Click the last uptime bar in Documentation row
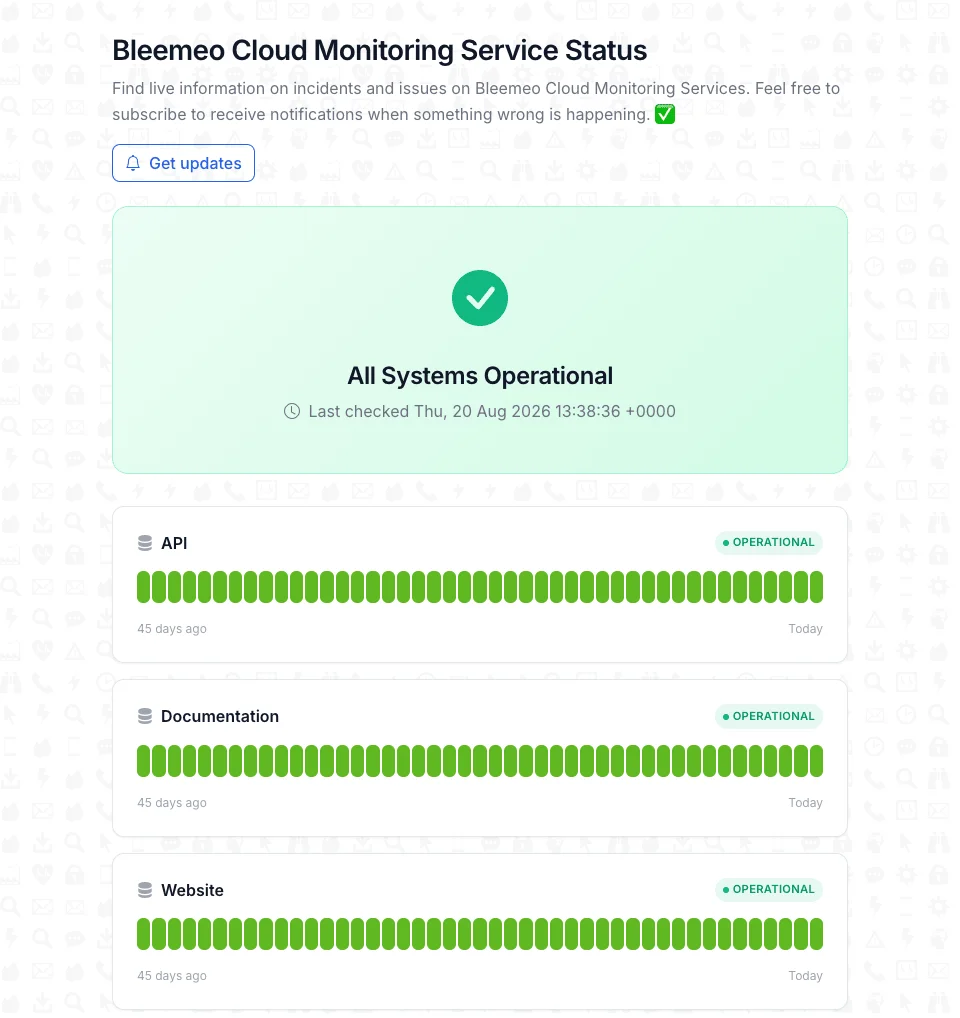 click(x=818, y=763)
